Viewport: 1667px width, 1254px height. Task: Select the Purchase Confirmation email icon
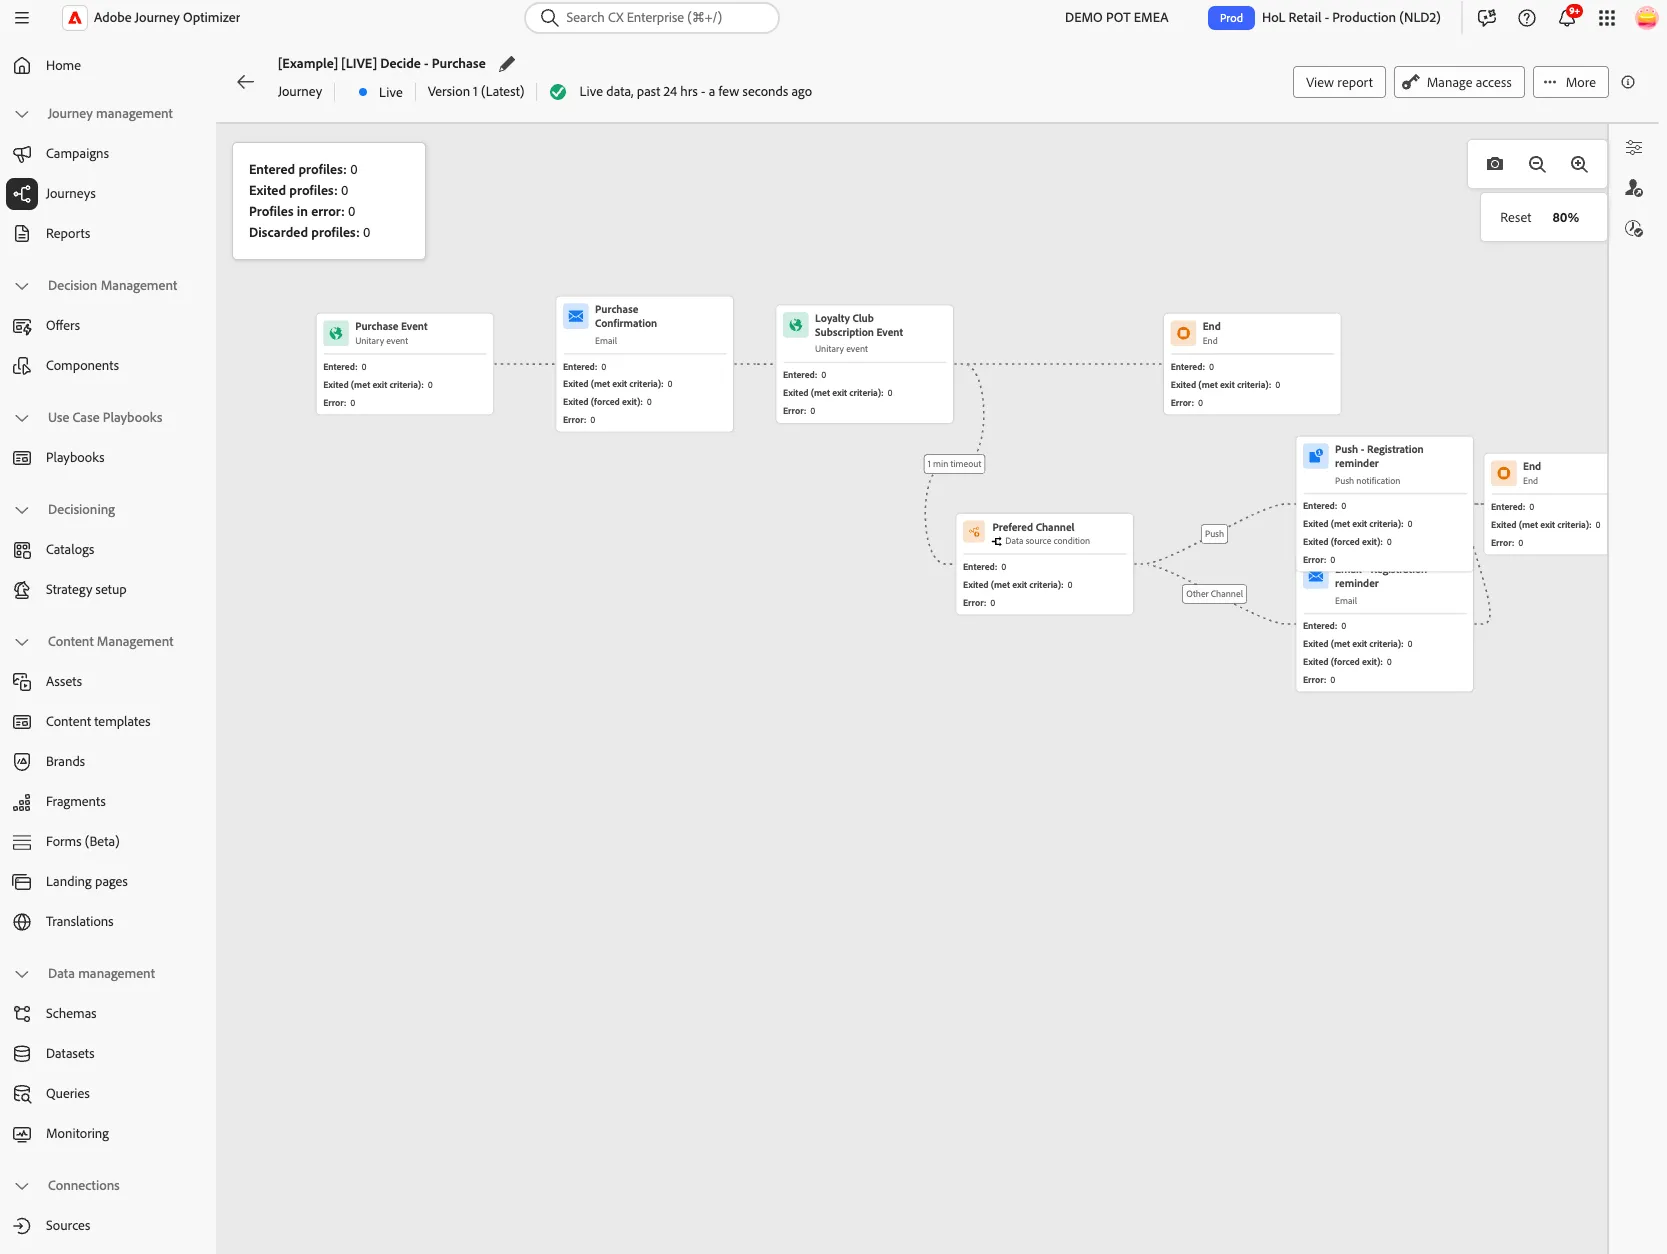576,316
